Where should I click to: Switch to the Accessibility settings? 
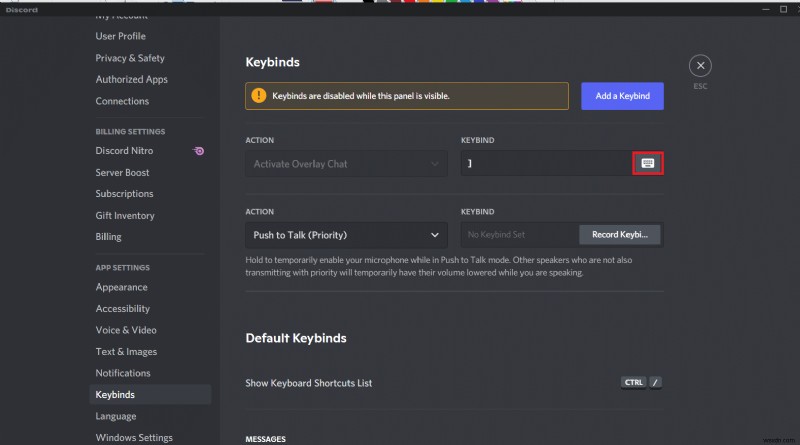coord(123,309)
